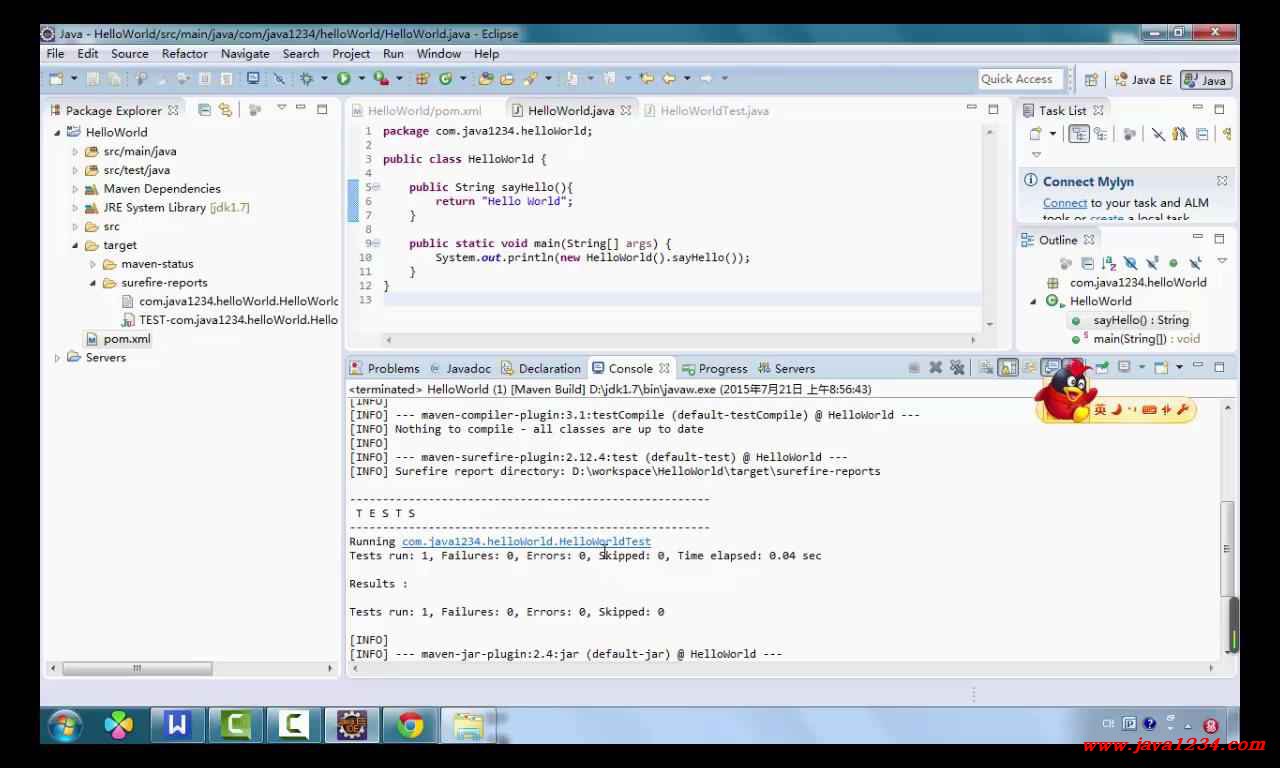The width and height of the screenshot is (1280, 768).
Task: Expand the Servers project node
Action: pos(57,358)
